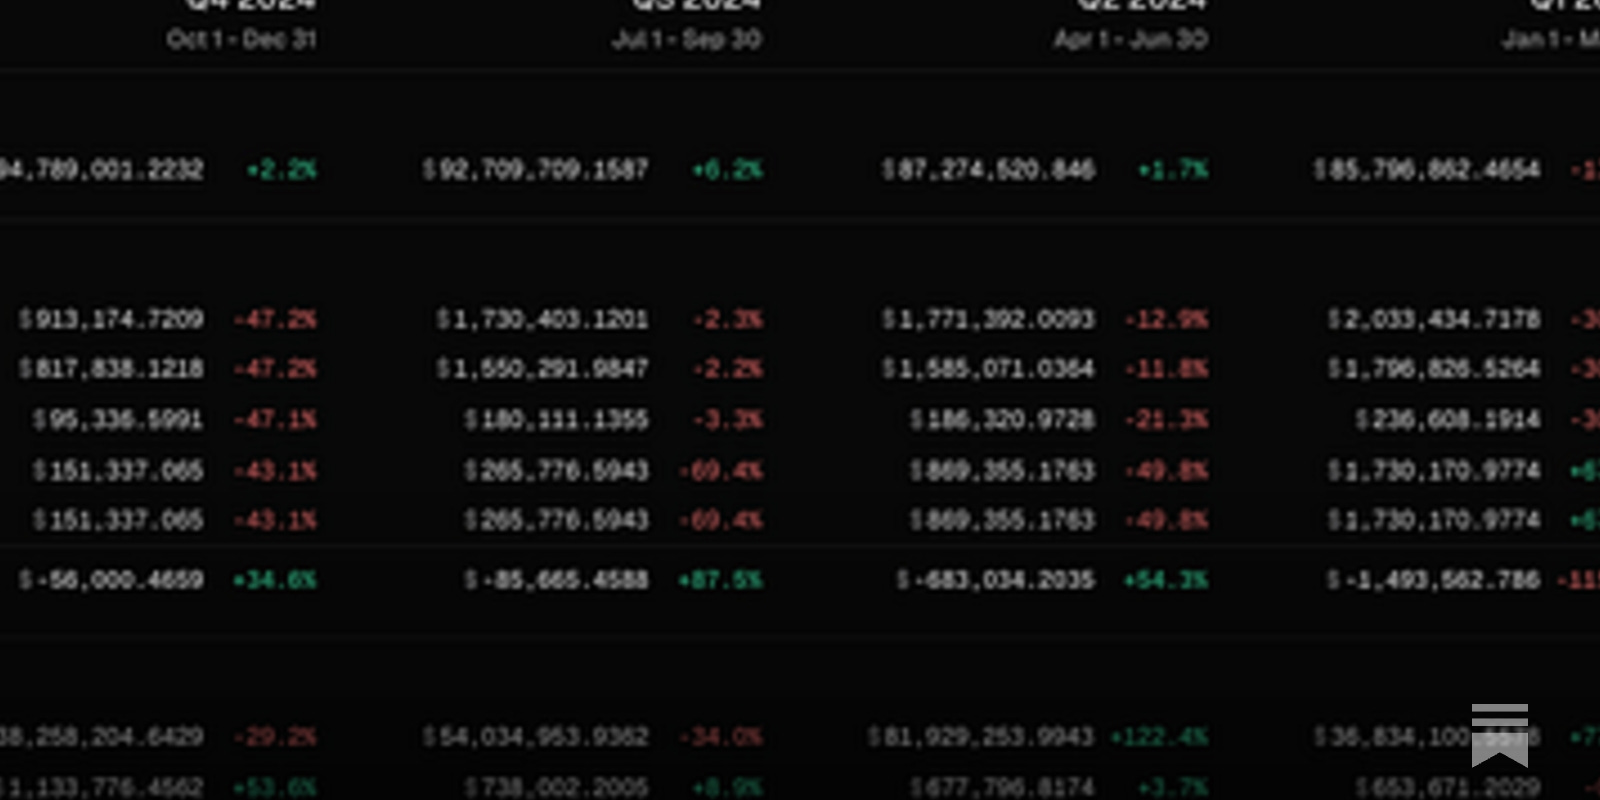Click the $95,336.5991 value

point(118,419)
